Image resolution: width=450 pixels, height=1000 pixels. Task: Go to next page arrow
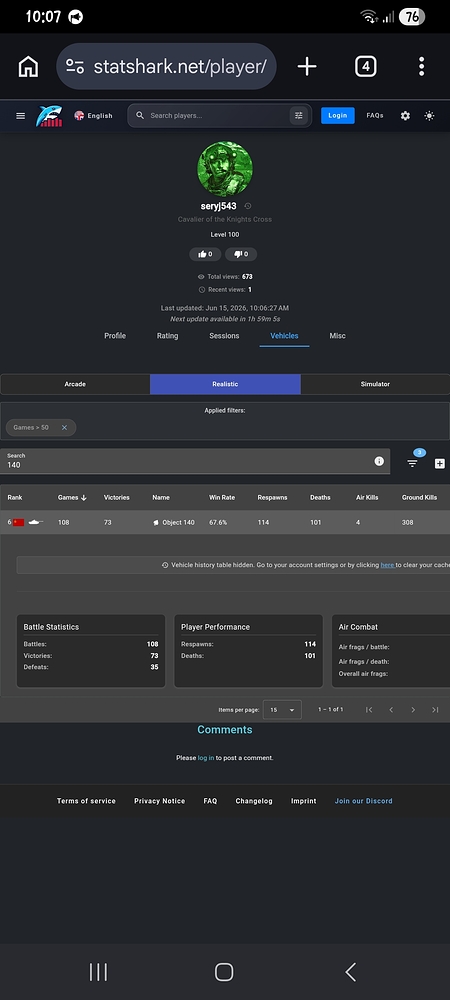pos(413,710)
